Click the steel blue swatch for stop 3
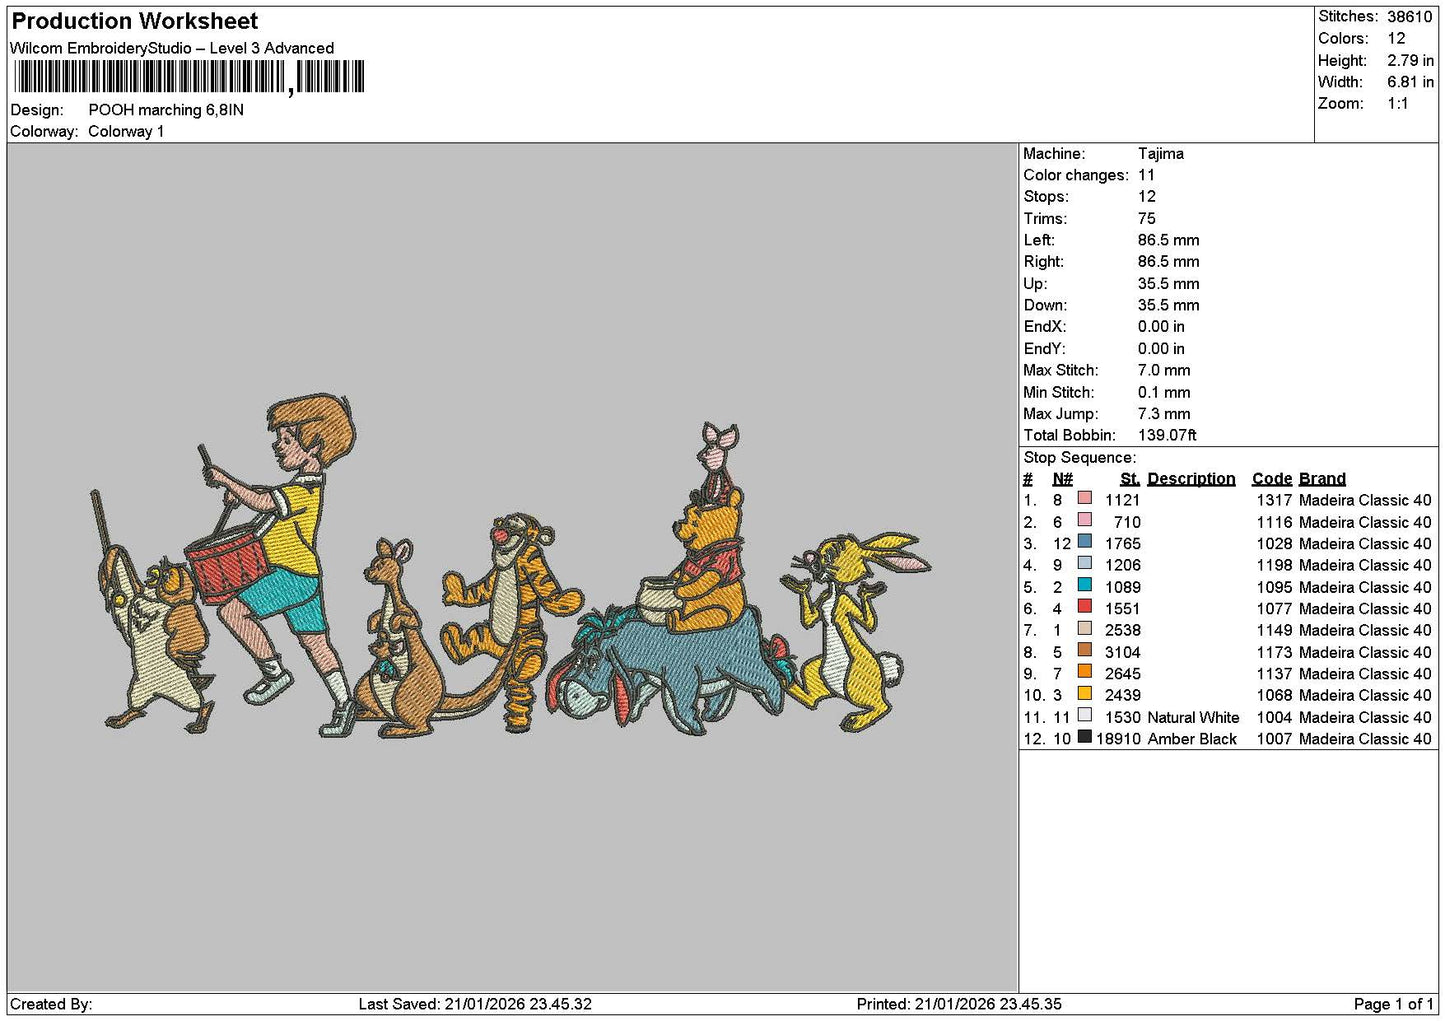 (1085, 542)
